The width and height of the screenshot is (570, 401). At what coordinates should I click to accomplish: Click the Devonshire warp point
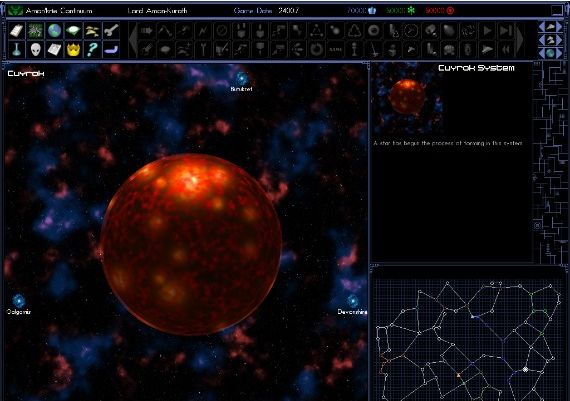(x=352, y=301)
